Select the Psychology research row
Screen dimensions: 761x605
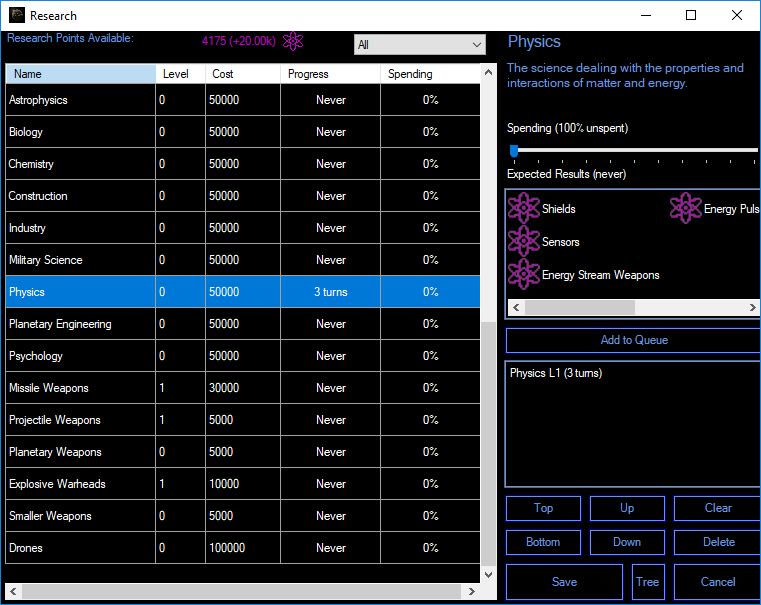243,356
